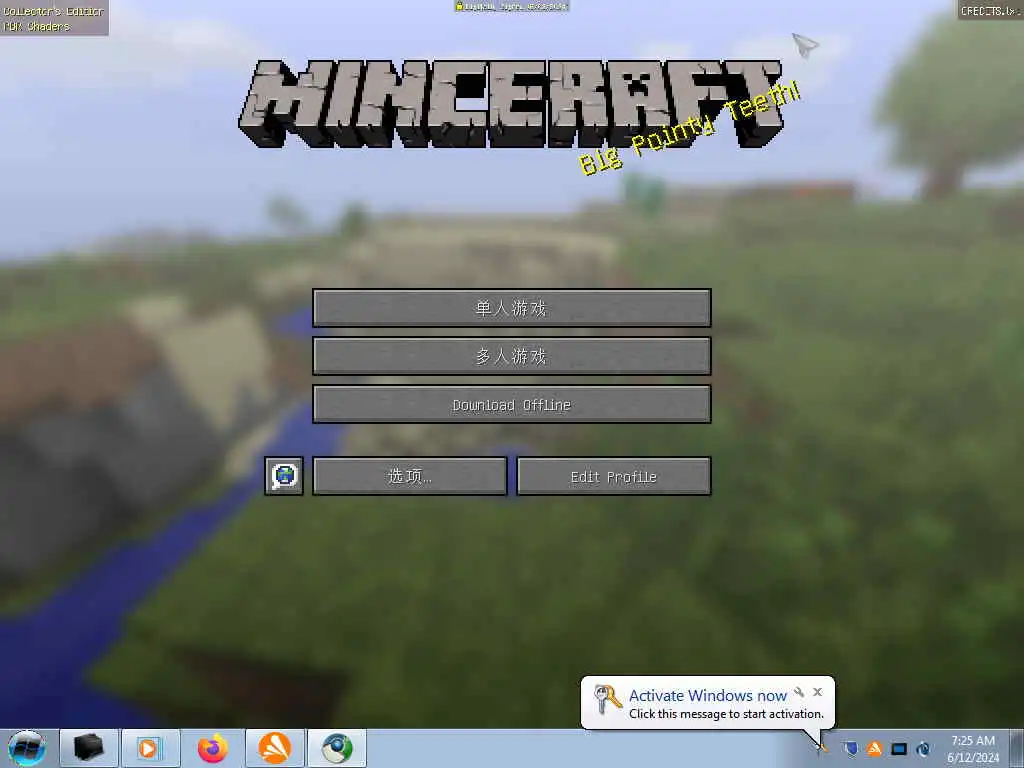1024x768 pixels.
Task: Open CREDITS.txt link in top-right corner
Action: [990, 10]
